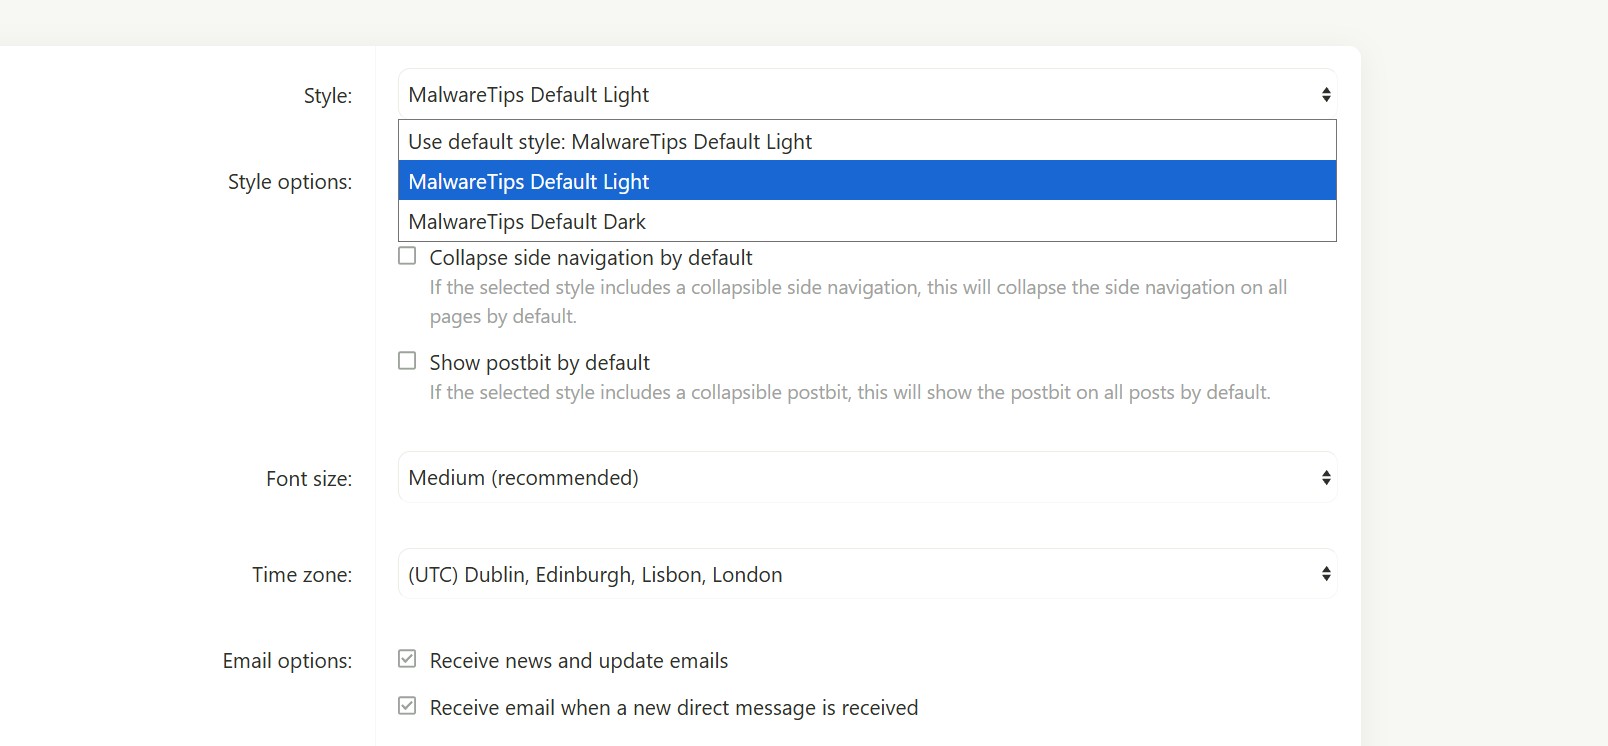This screenshot has width=1608, height=746.
Task: Enable the collapse side navigation checkbox
Action: (407, 256)
